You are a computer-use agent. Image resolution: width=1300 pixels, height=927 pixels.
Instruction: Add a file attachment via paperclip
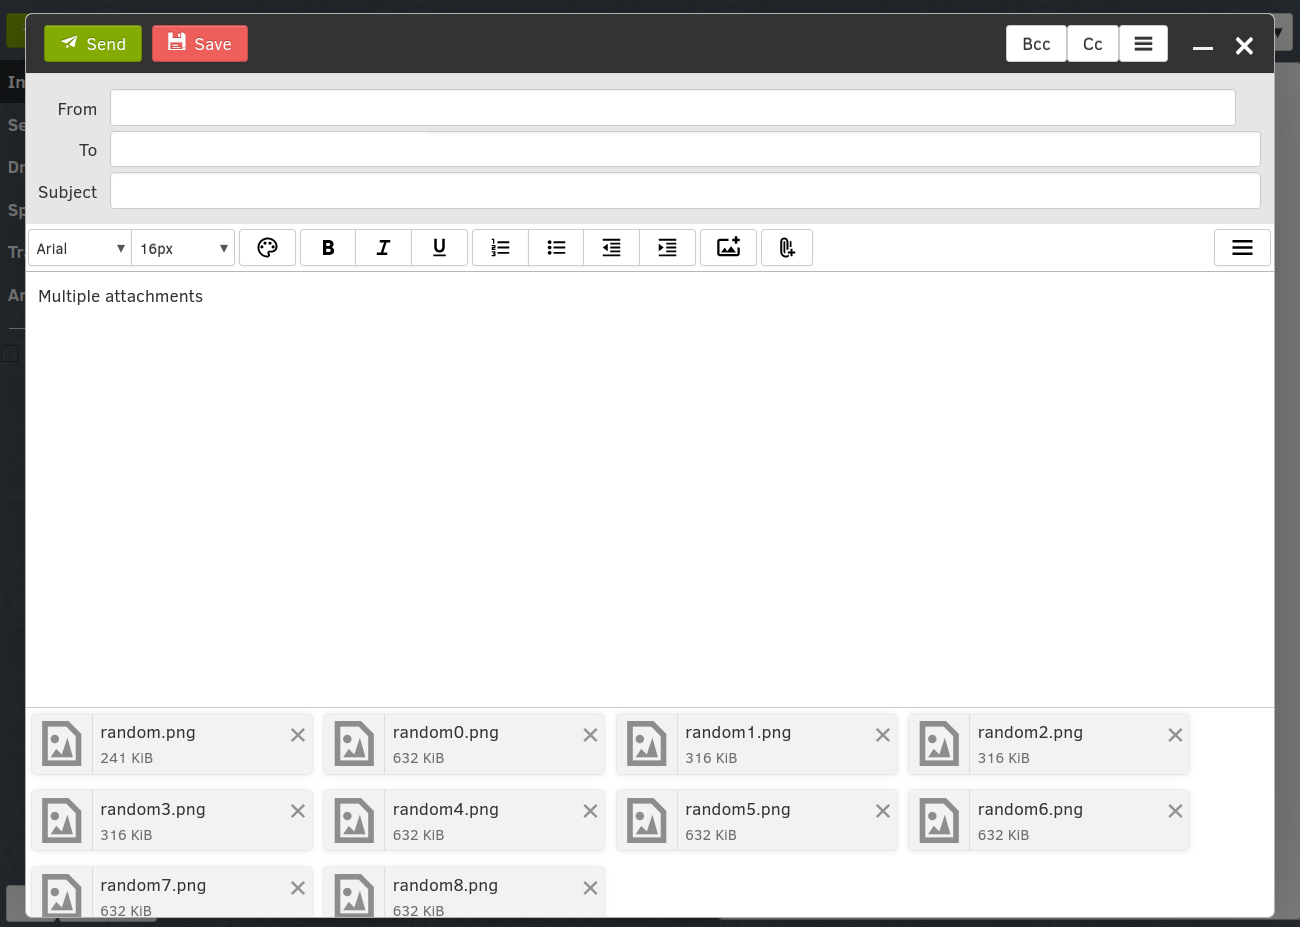click(x=787, y=248)
